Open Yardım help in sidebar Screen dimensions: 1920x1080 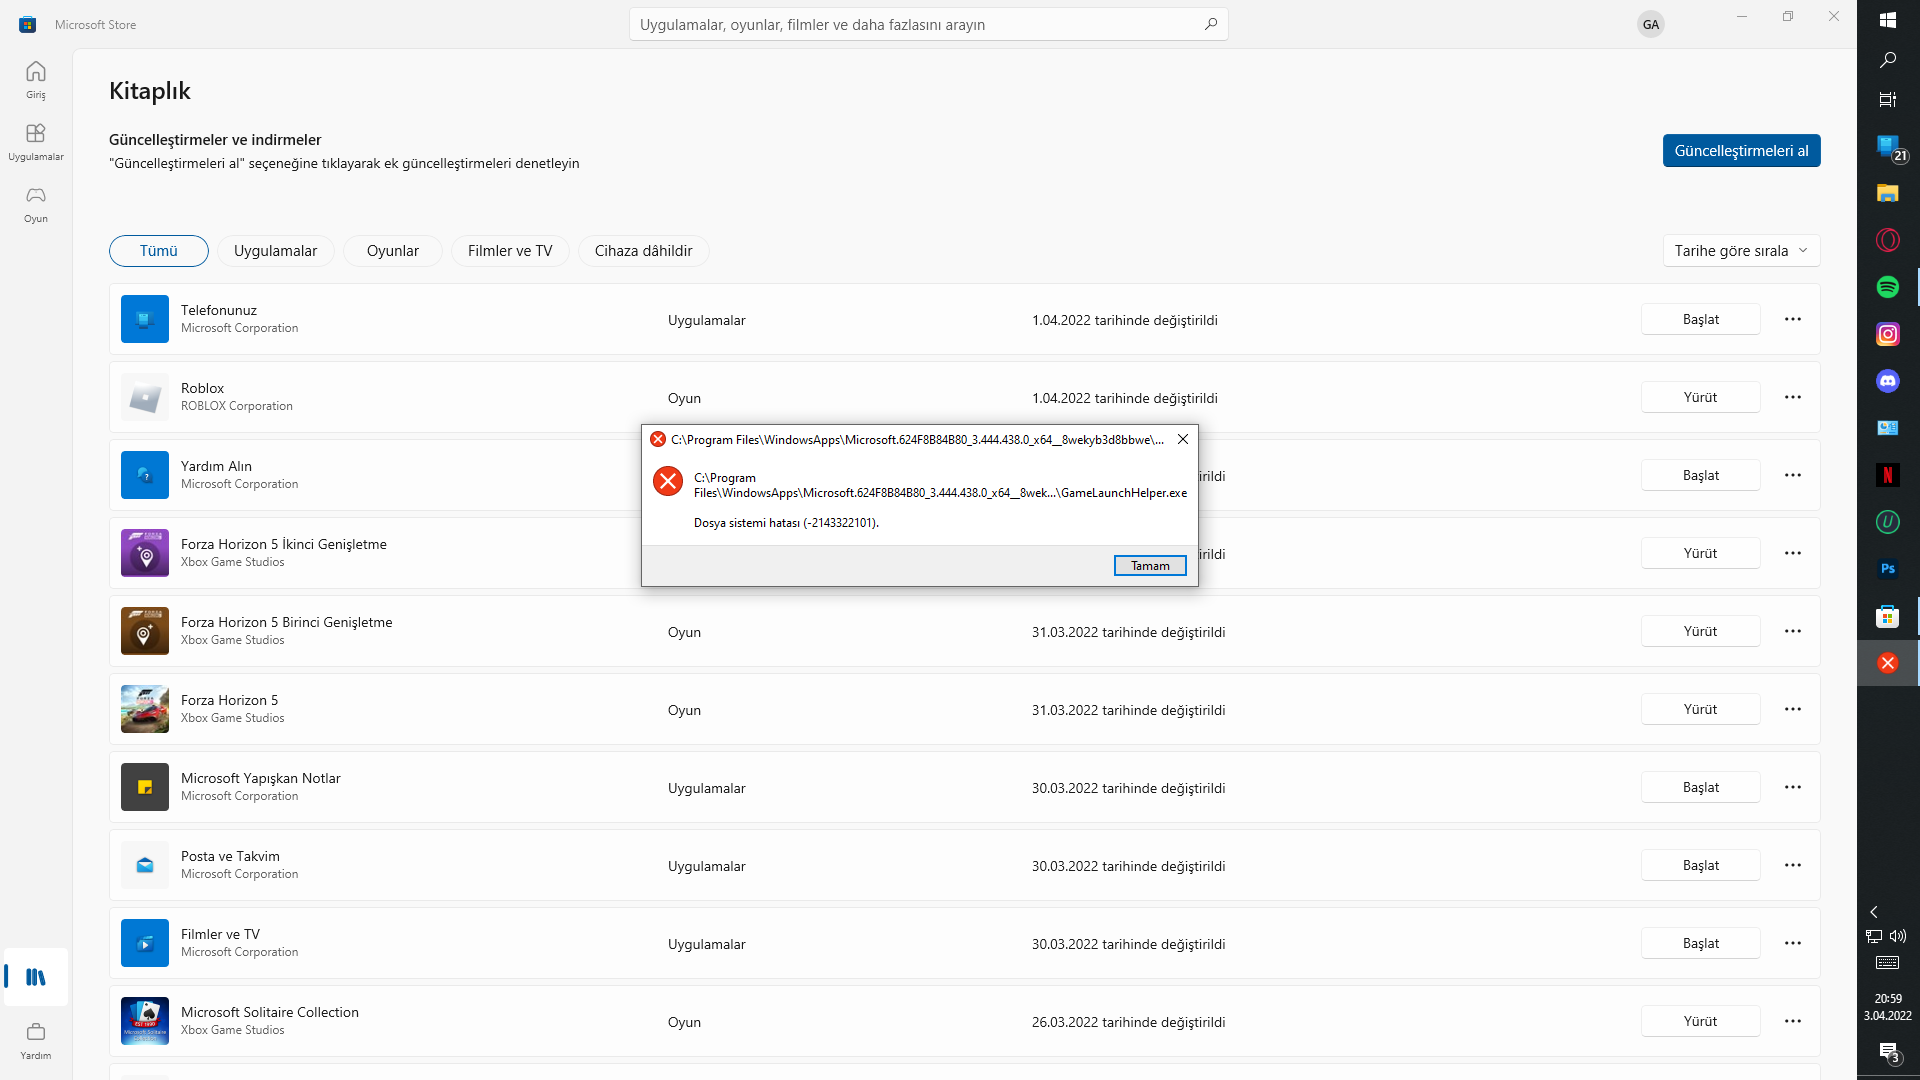pyautogui.click(x=36, y=1040)
